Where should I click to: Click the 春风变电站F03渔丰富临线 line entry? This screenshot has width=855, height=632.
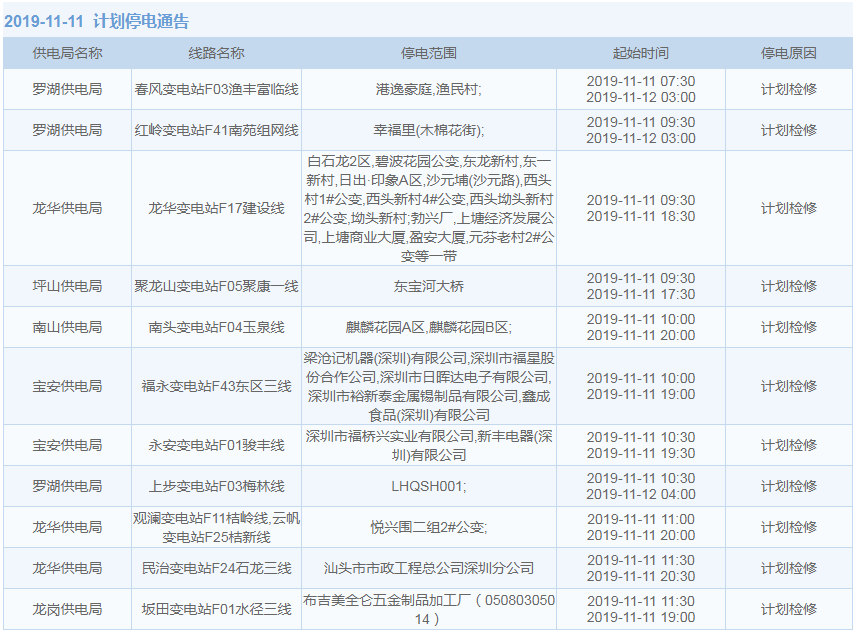point(216,89)
